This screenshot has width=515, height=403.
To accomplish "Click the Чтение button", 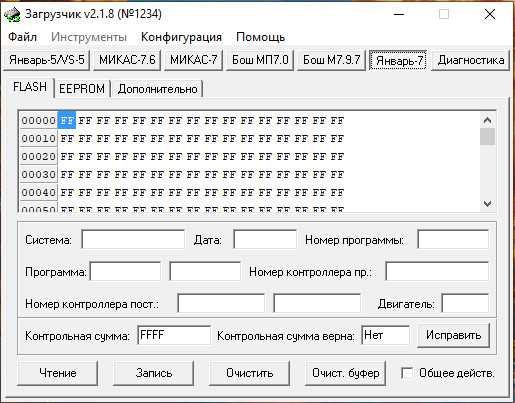I will (58, 373).
